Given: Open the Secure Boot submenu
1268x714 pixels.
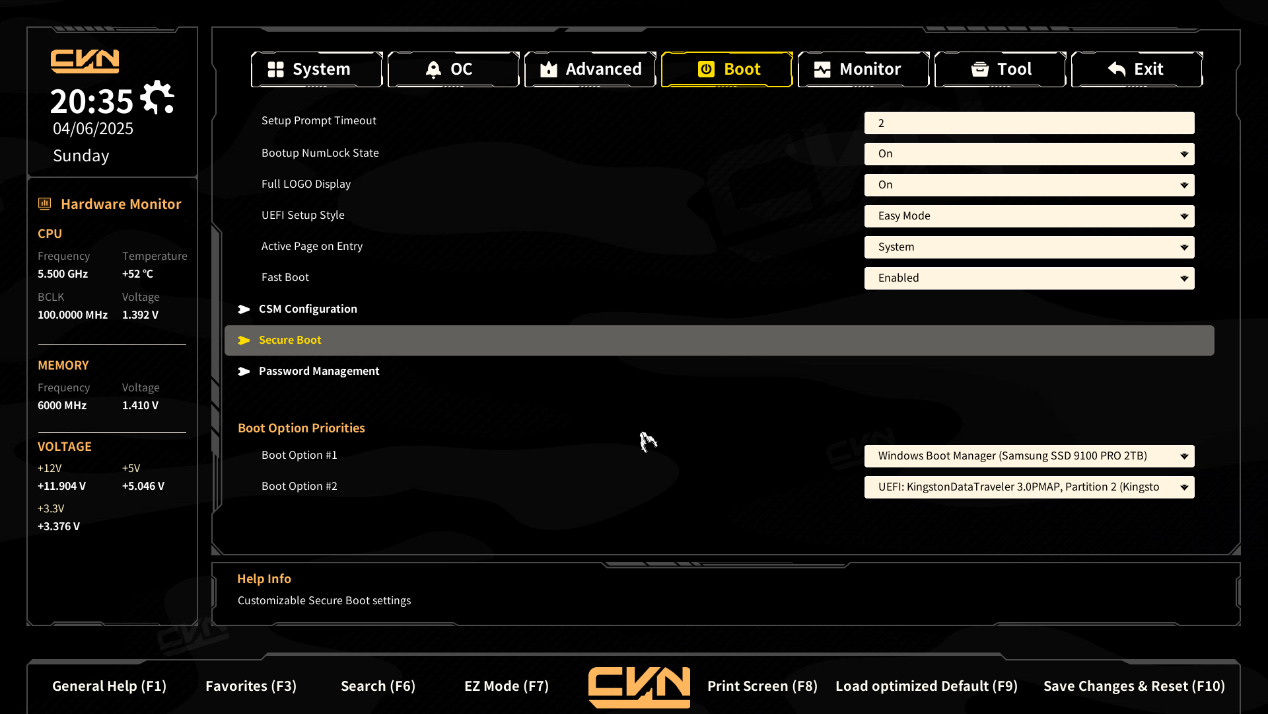Looking at the screenshot, I should point(719,340).
